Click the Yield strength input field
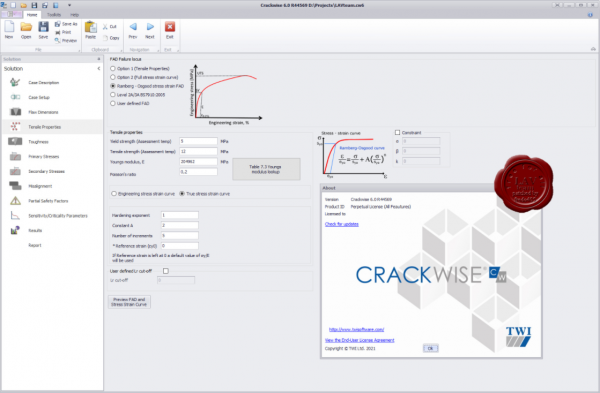The height and width of the screenshot is (393, 600). pos(198,141)
